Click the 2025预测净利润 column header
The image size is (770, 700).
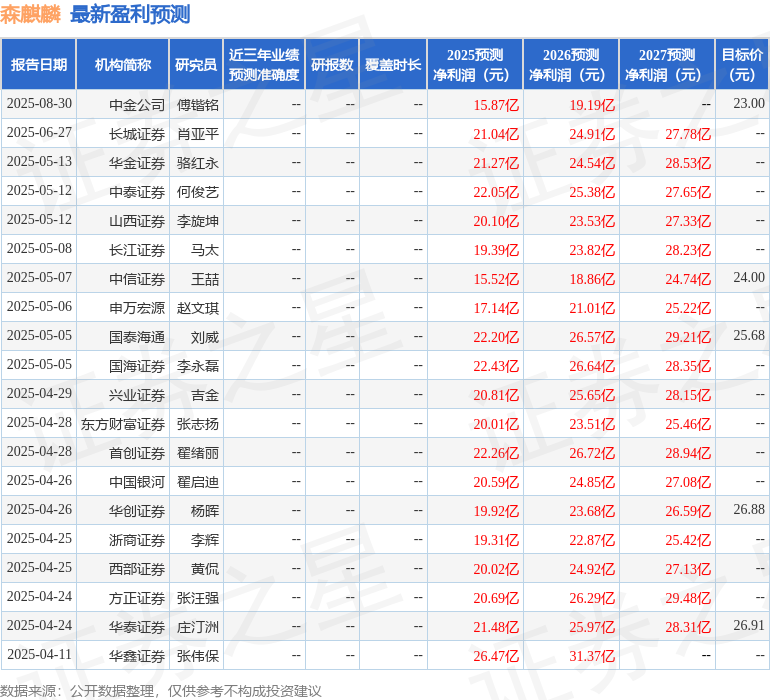click(x=475, y=64)
